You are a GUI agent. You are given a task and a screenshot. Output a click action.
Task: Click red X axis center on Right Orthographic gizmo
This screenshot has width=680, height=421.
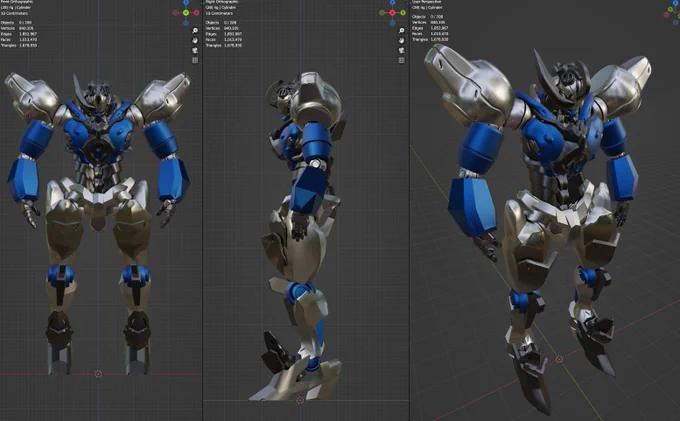392,13
